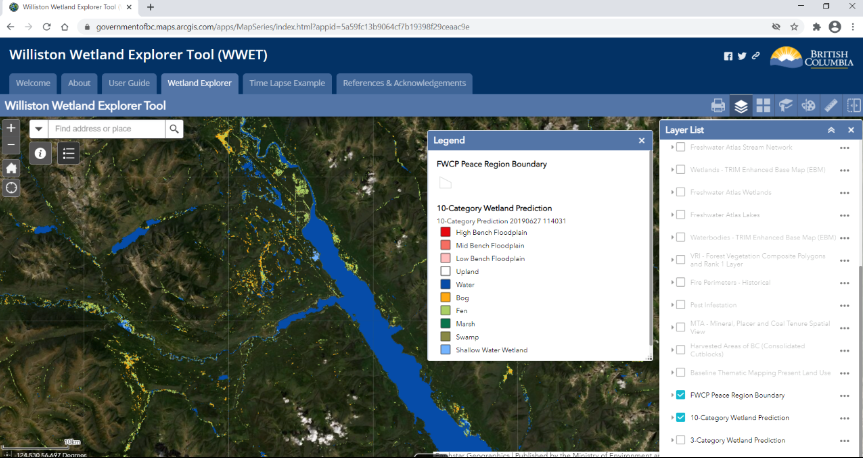Open the graduation cap widget icon
863x458 pixels.
tap(785, 105)
